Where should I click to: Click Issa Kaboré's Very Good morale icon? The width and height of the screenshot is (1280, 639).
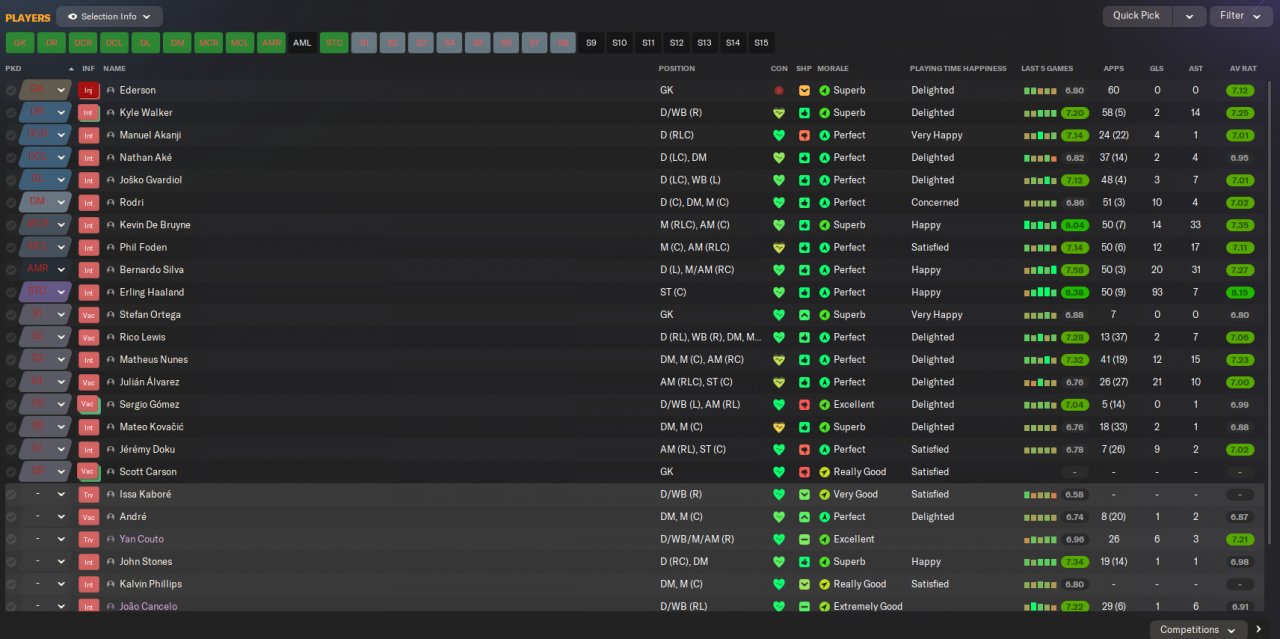[x=825, y=495]
